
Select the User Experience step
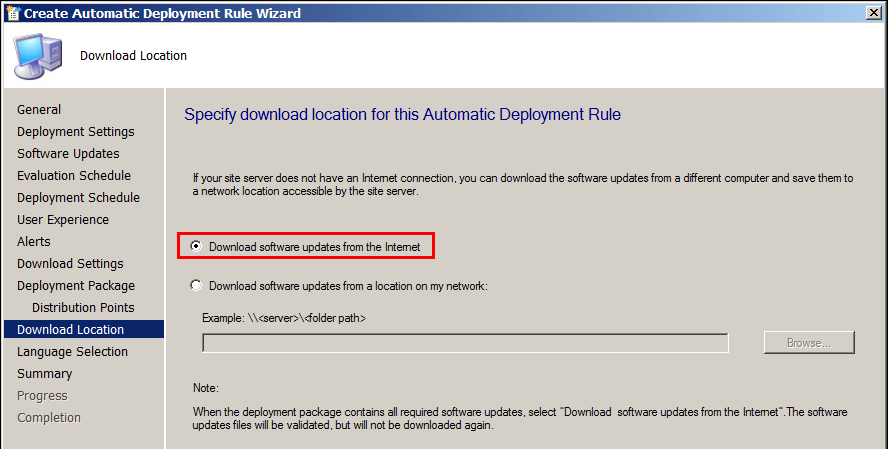[x=63, y=220]
